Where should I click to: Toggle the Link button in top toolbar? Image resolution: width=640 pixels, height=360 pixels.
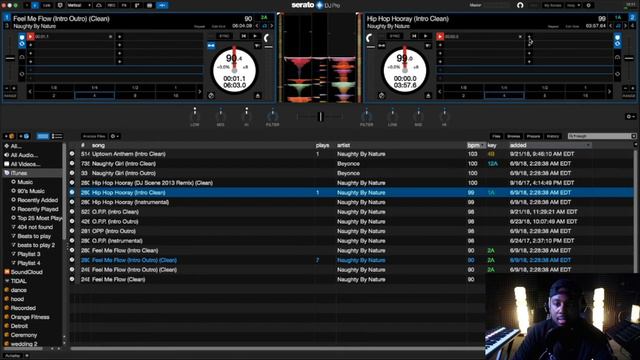tap(47, 5)
